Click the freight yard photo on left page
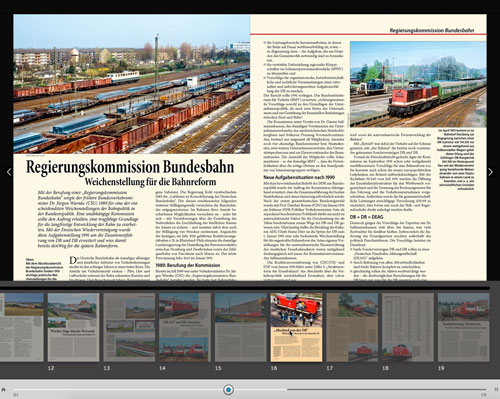 coord(132,84)
